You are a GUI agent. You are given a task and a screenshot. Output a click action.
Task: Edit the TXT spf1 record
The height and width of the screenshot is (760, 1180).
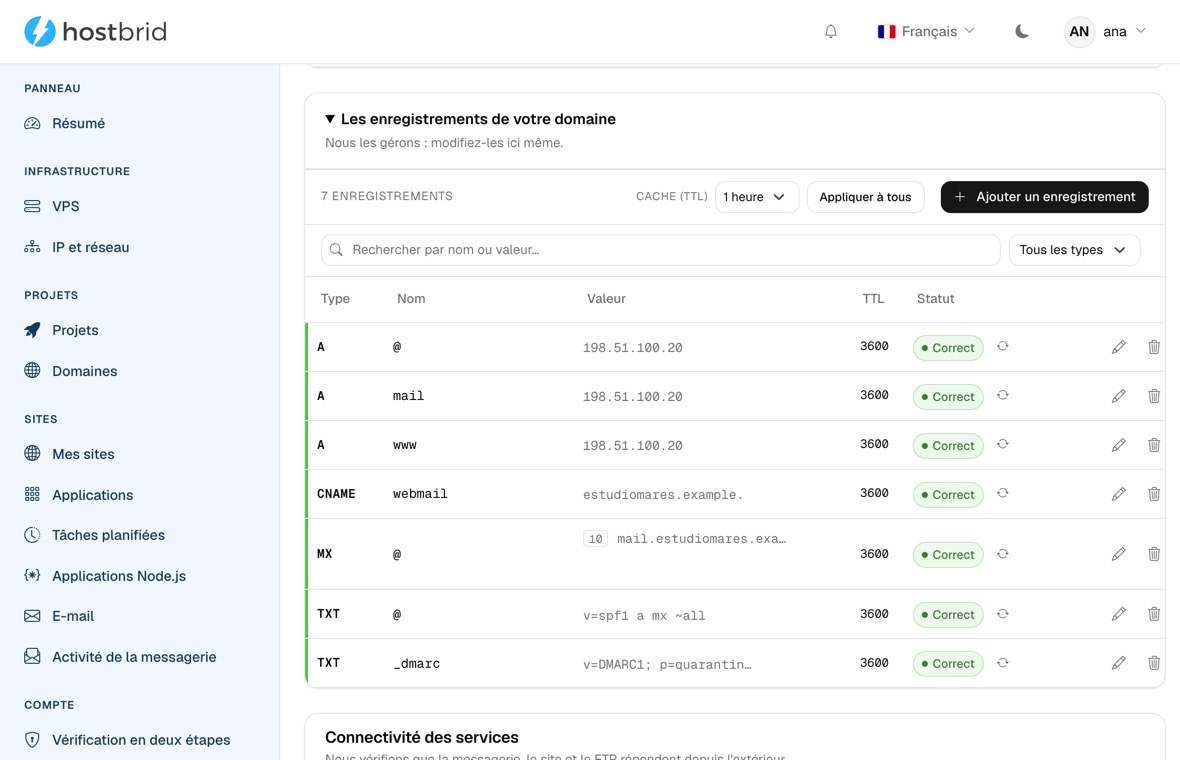pos(1118,614)
